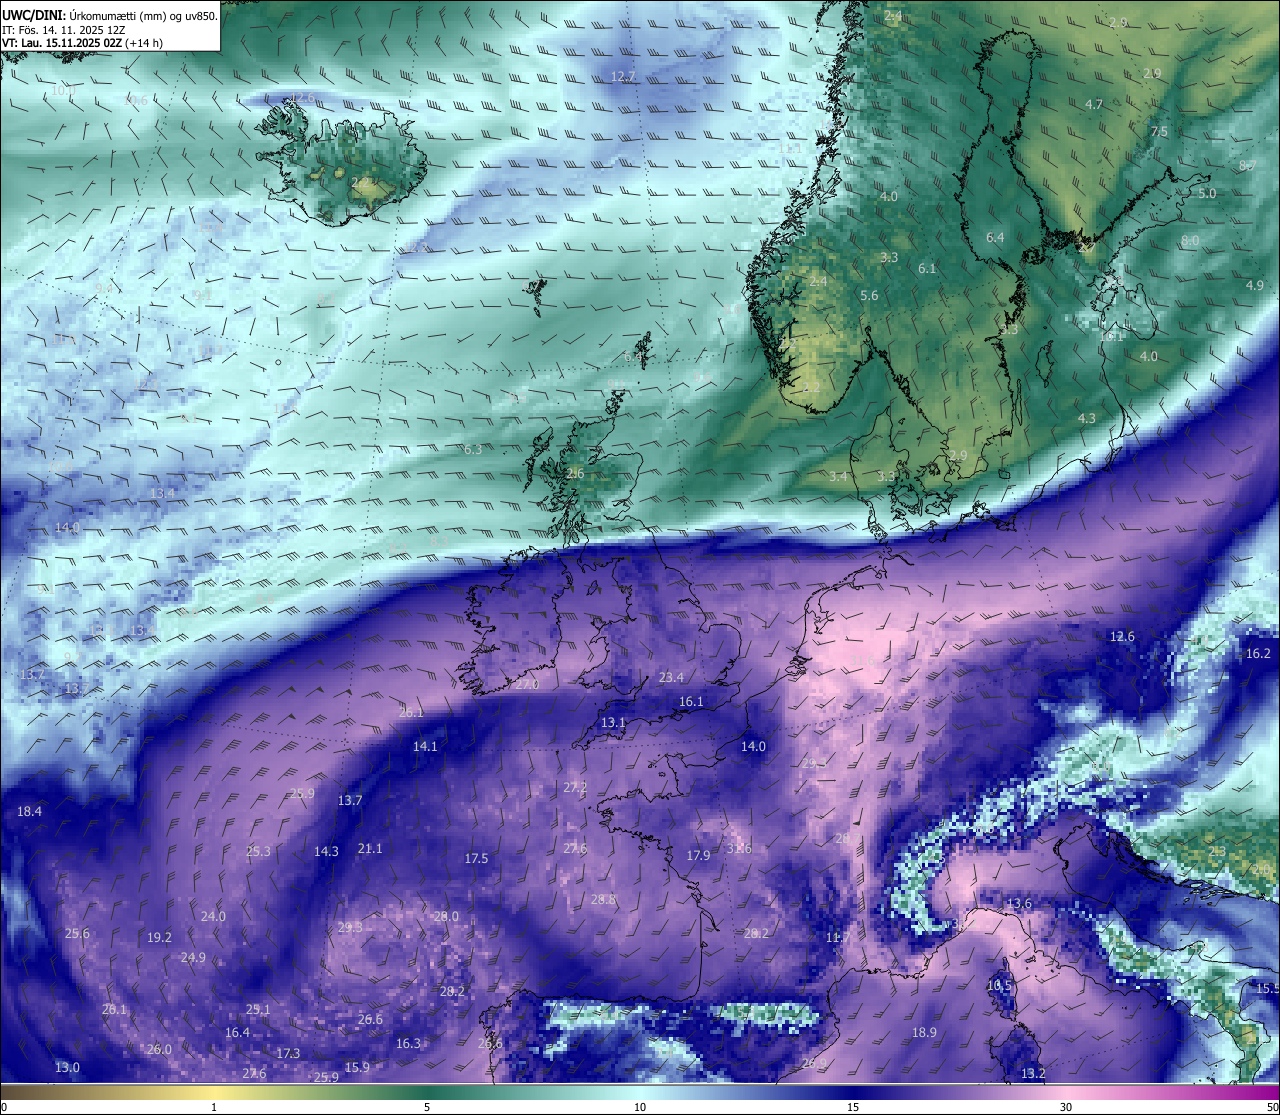Click the color scale label 5

pyautogui.click(x=427, y=1107)
